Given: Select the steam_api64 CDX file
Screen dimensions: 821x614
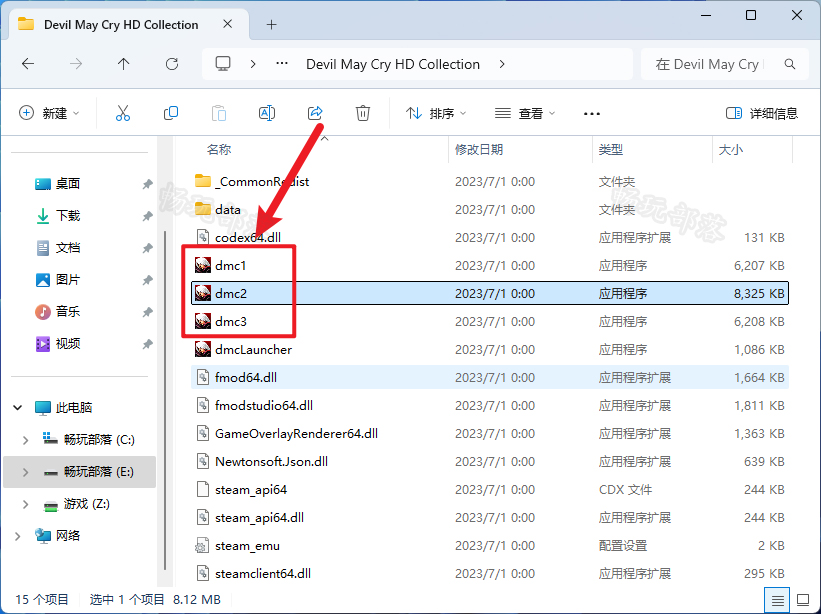Looking at the screenshot, I should coord(490,489).
